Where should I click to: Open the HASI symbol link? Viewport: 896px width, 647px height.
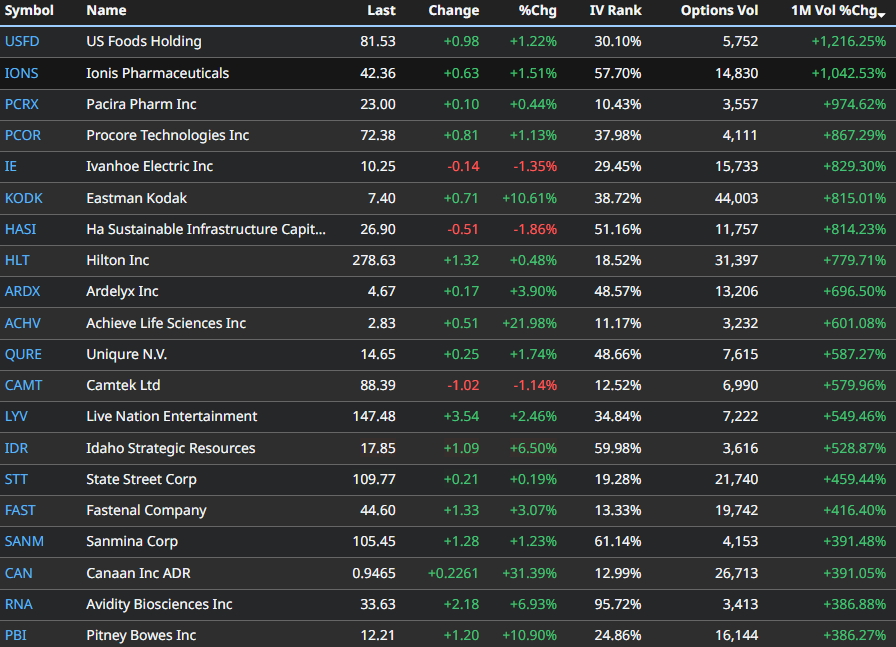pos(21,229)
